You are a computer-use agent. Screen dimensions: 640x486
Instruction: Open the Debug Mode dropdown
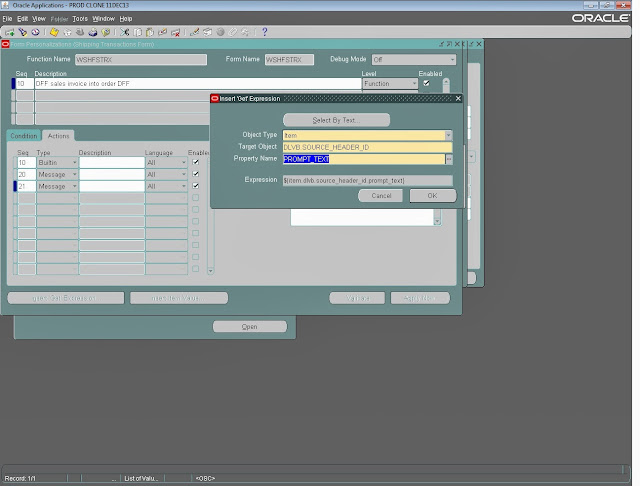pyautogui.click(x=452, y=60)
